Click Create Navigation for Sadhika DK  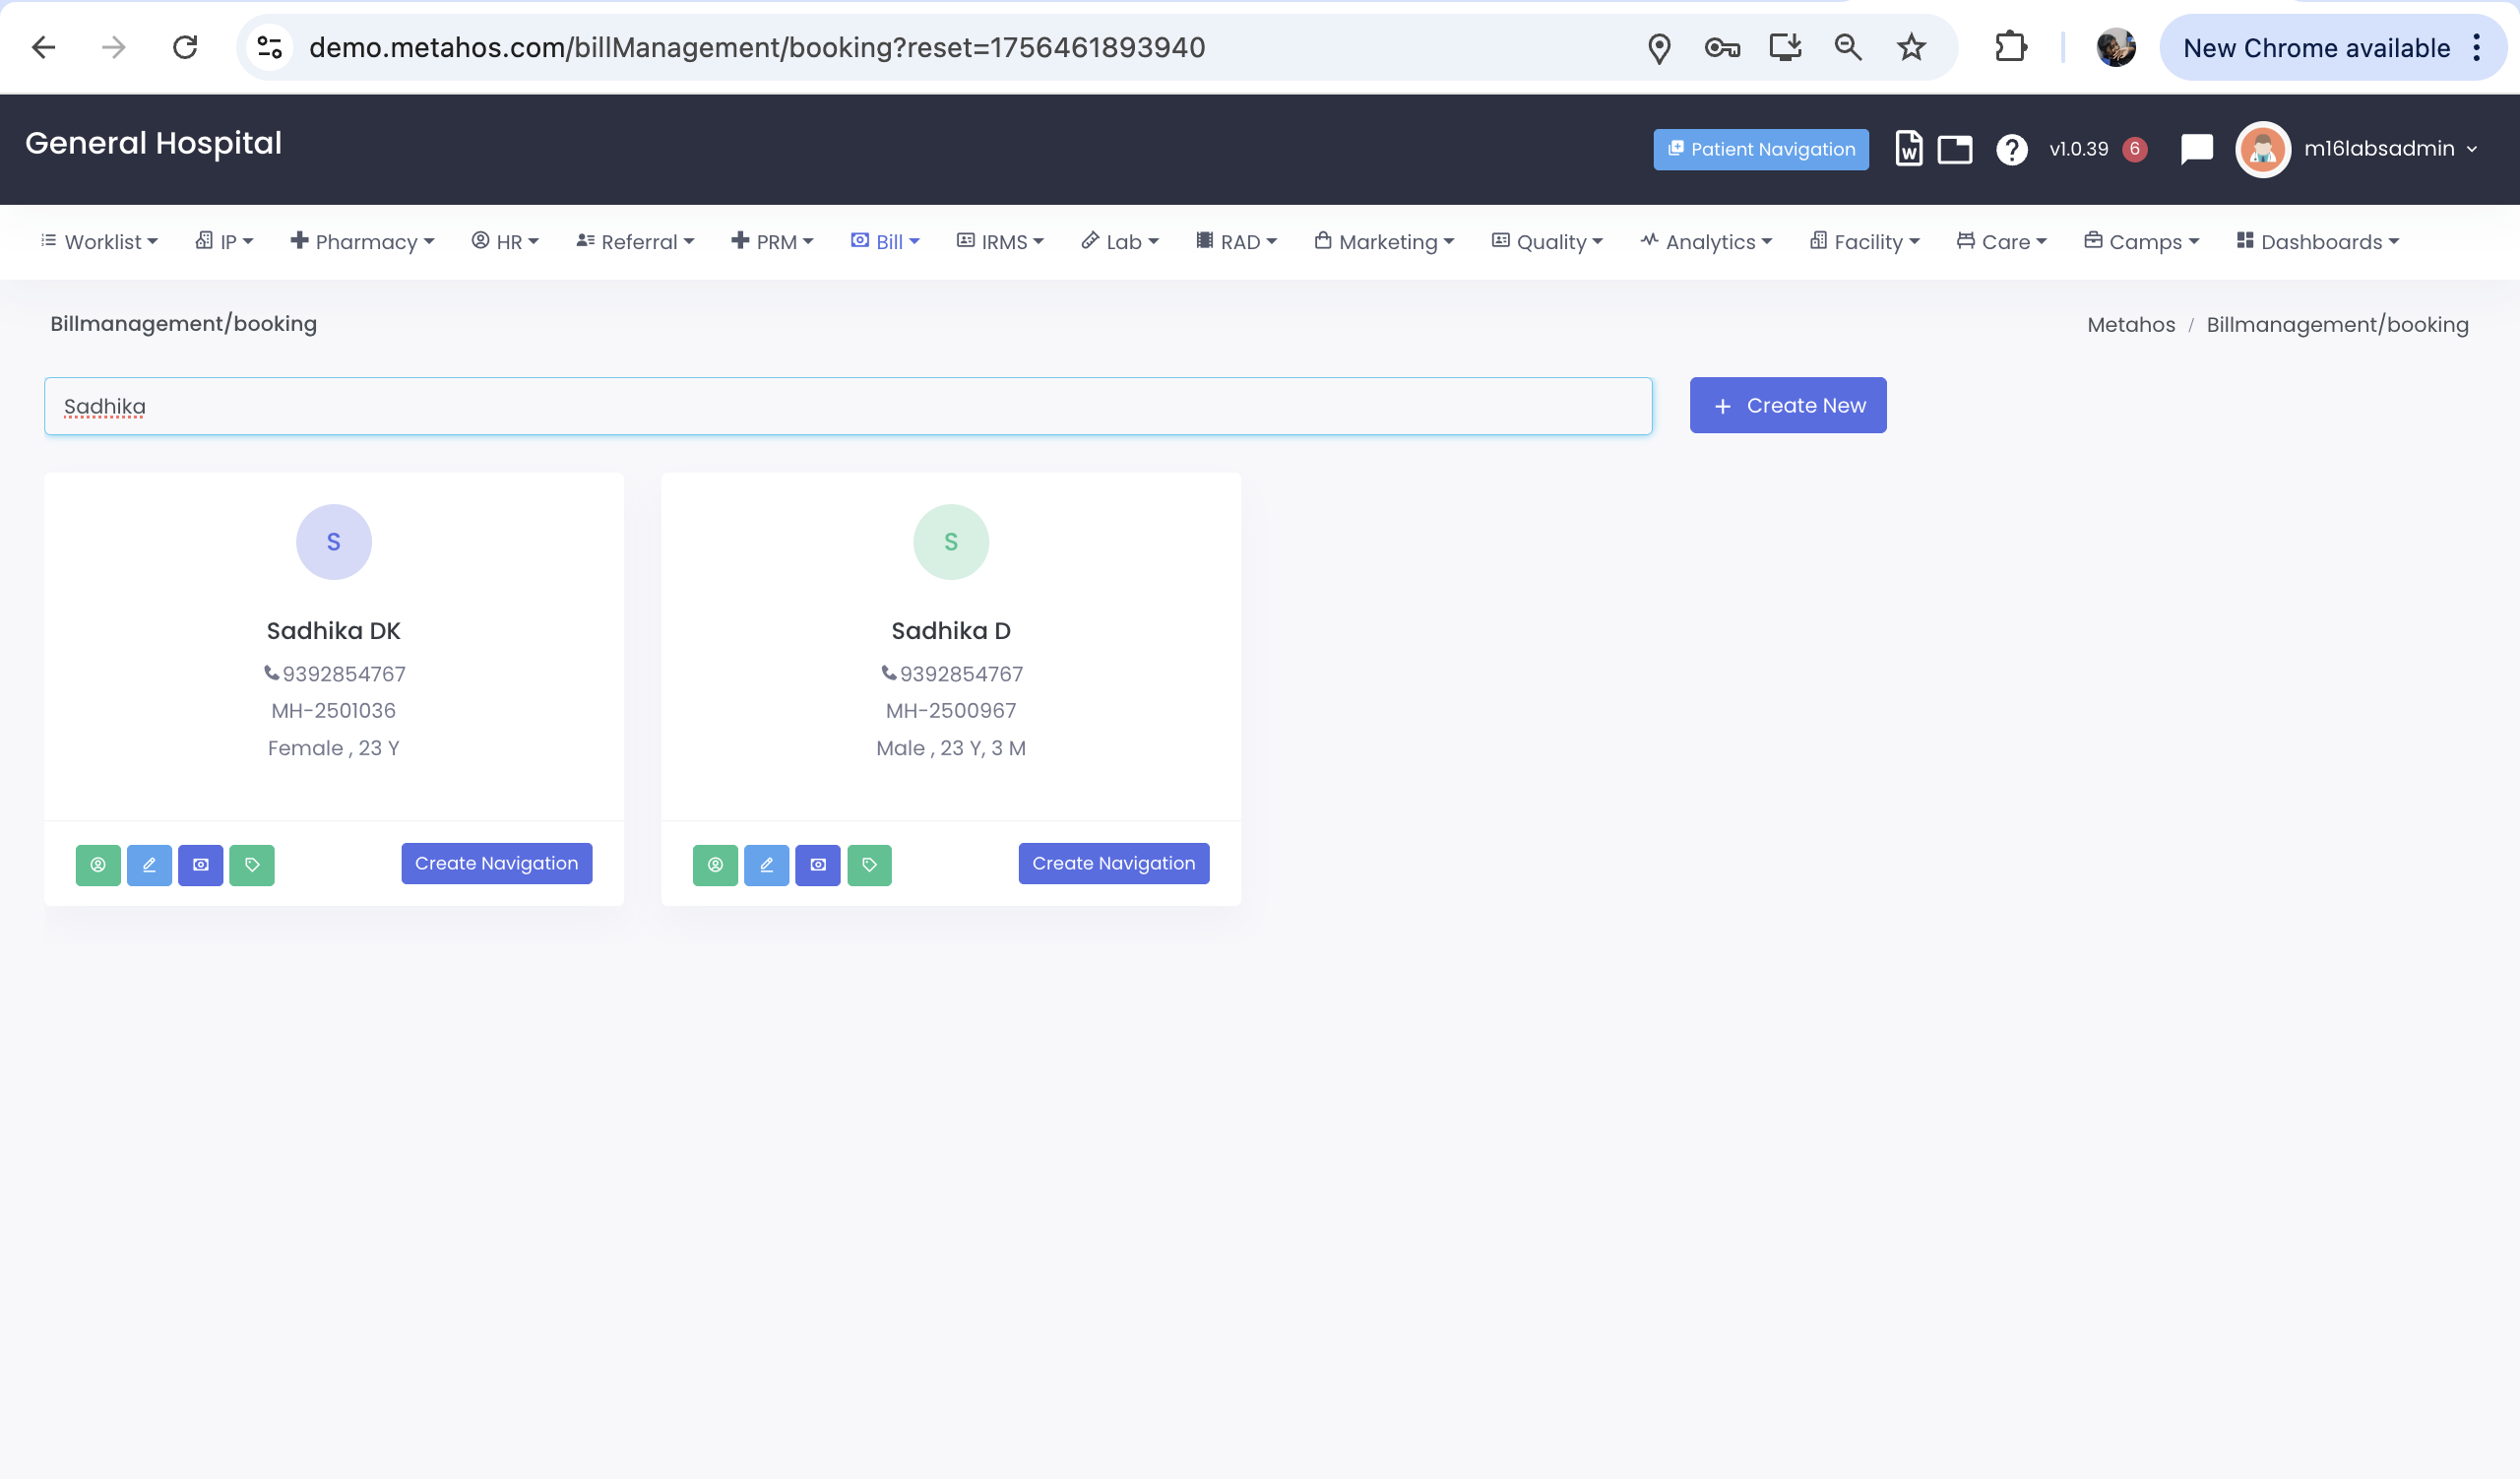click(496, 863)
